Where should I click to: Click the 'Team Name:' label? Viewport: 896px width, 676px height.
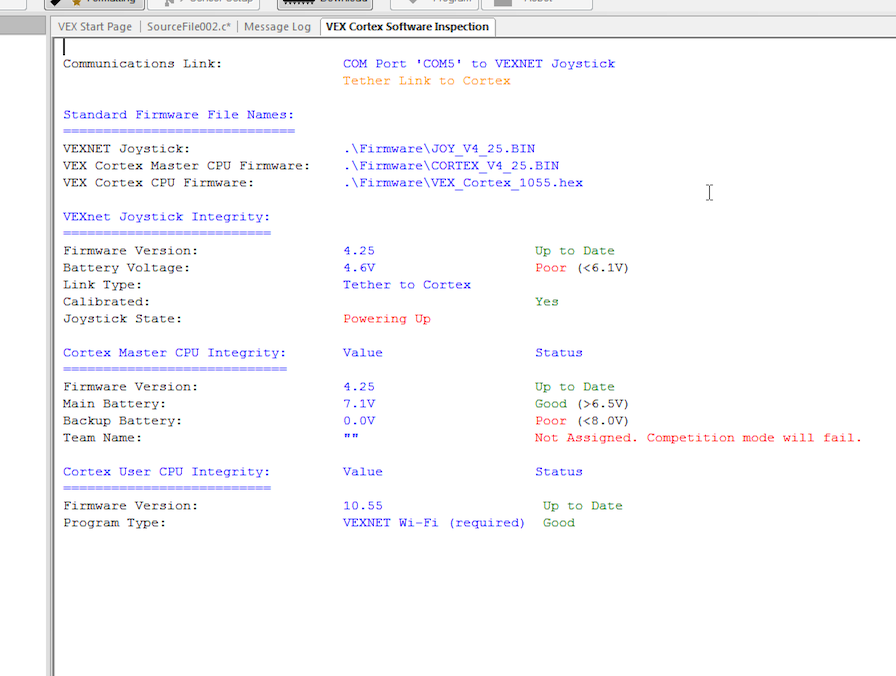[x=102, y=438]
